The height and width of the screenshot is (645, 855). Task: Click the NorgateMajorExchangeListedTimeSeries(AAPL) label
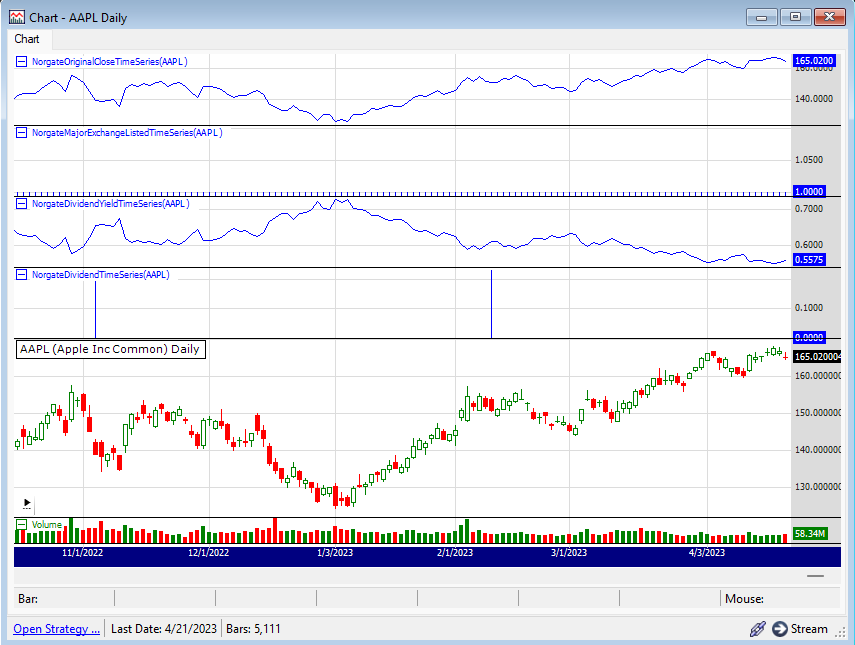[127, 132]
